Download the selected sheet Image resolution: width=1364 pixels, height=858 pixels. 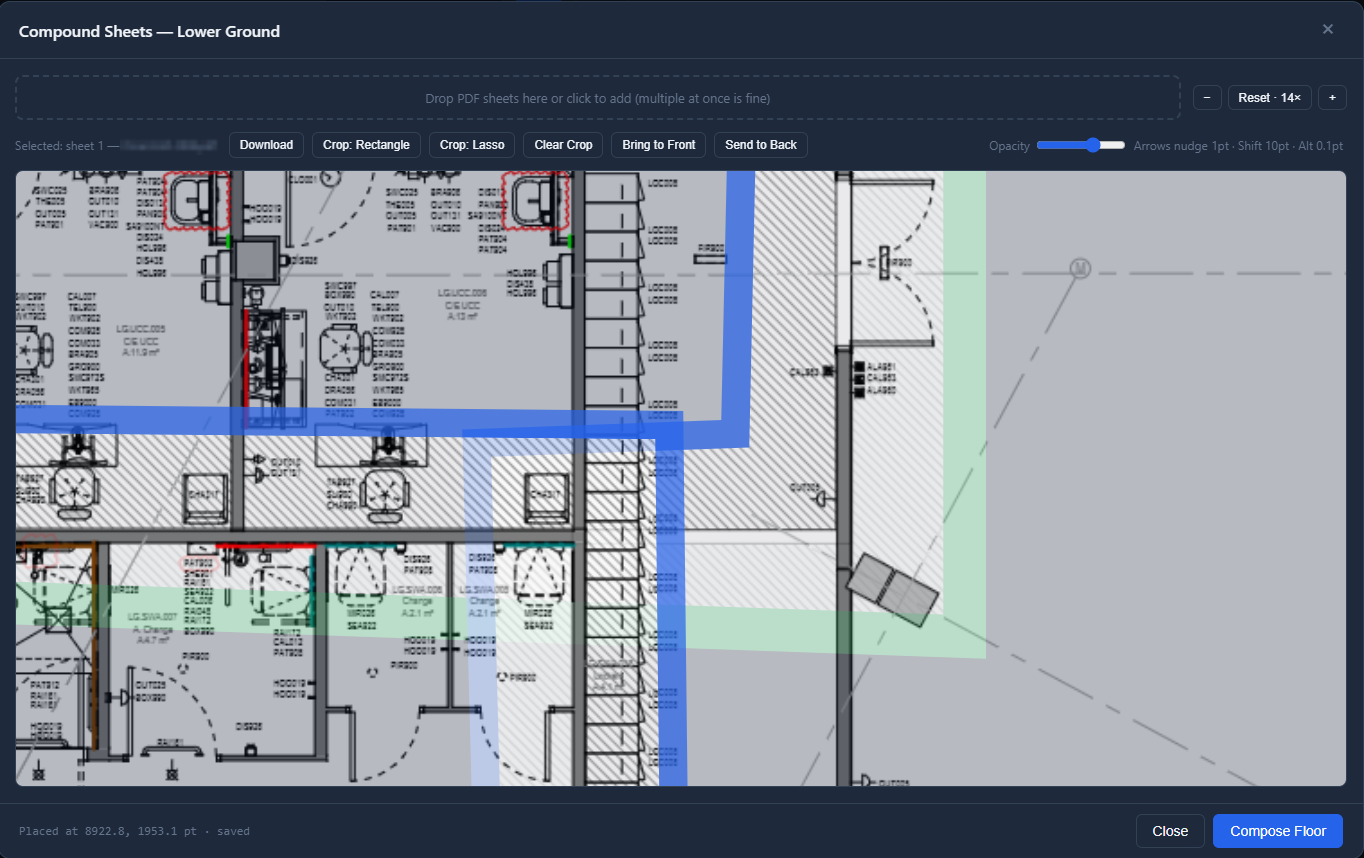266,145
